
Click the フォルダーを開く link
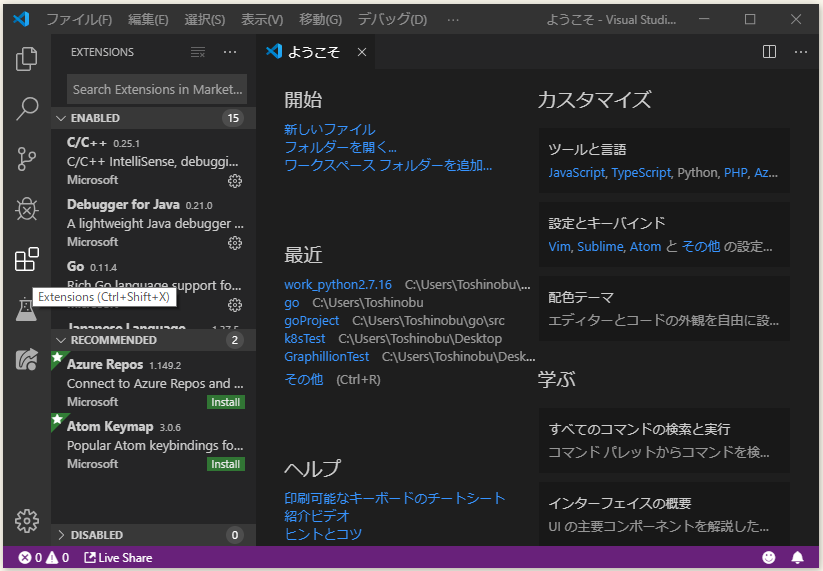click(340, 147)
